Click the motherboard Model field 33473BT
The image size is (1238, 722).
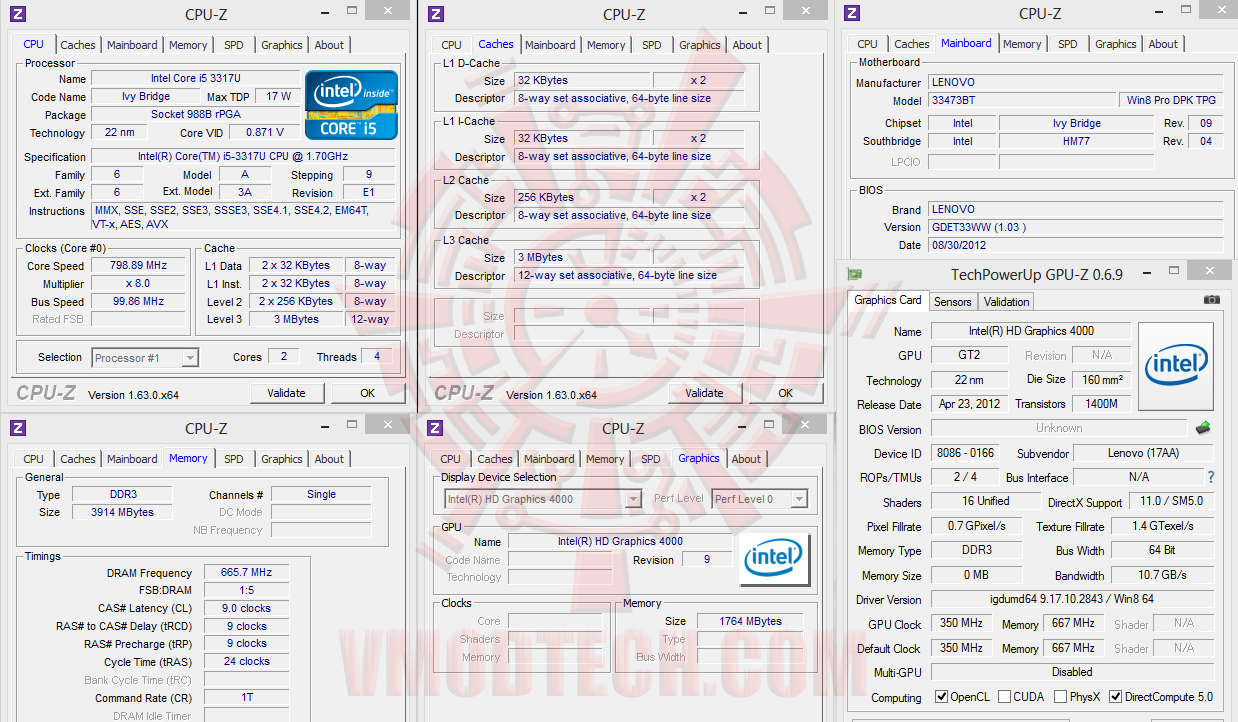1022,101
